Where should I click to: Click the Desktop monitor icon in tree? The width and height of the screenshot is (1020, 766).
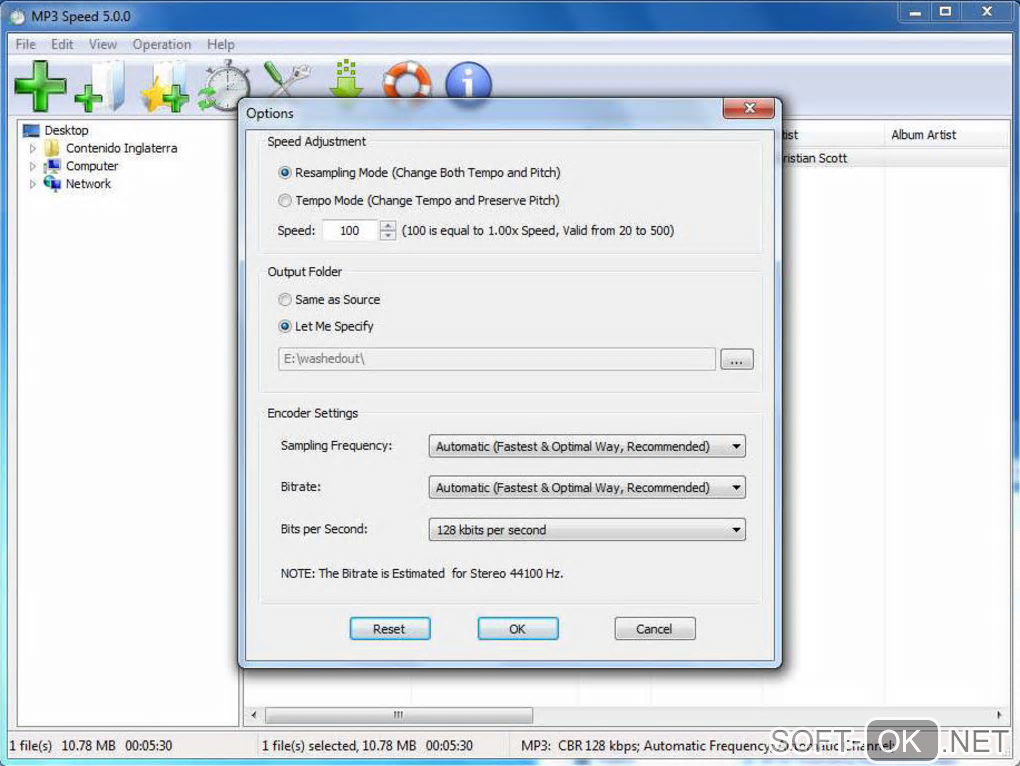31,131
